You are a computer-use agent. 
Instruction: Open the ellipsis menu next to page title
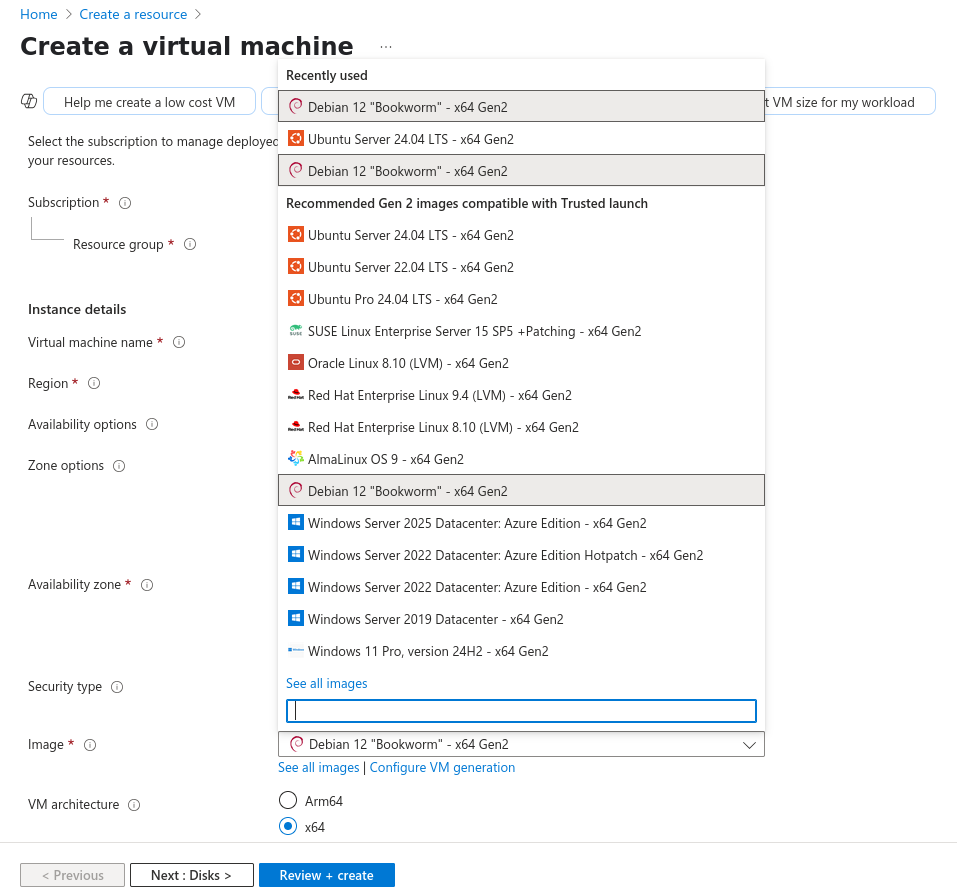click(x=386, y=47)
